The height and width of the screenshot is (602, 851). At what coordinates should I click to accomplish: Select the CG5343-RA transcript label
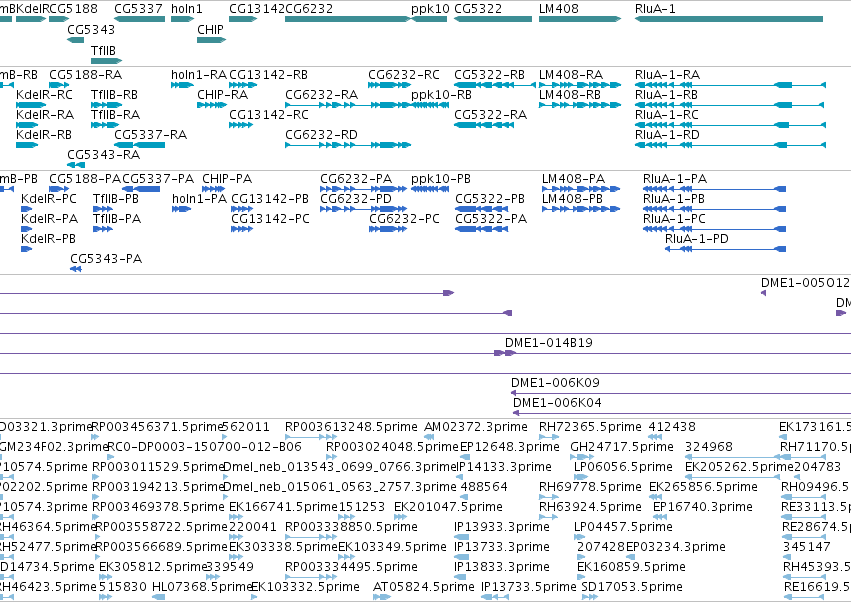[x=103, y=155]
